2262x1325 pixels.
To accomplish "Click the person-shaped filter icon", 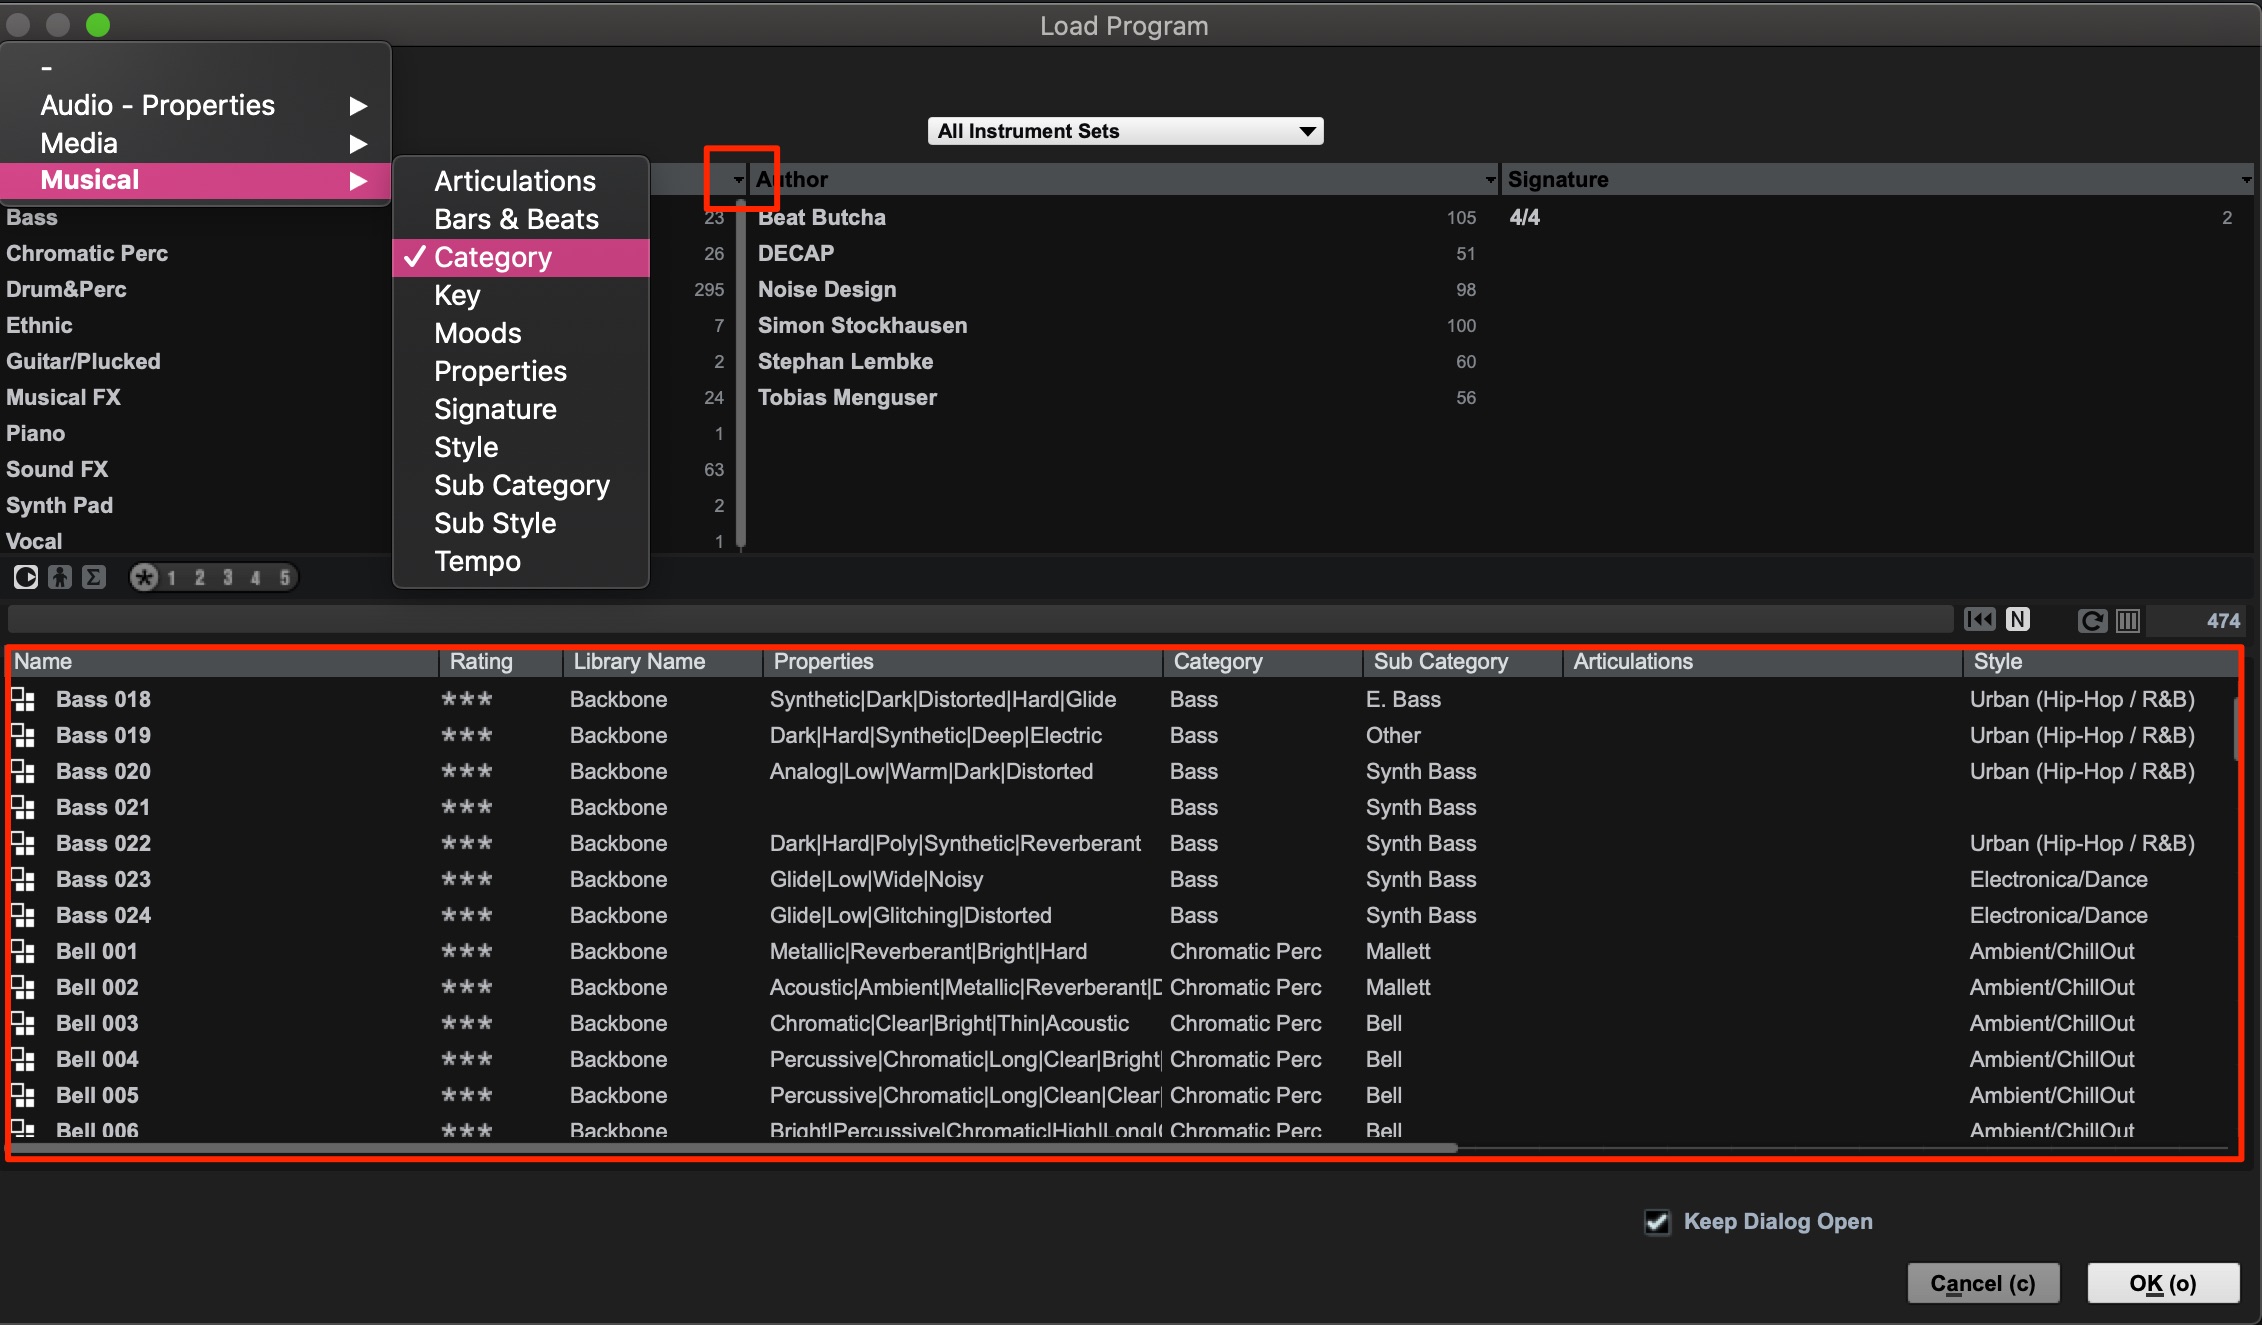I will coord(60,577).
